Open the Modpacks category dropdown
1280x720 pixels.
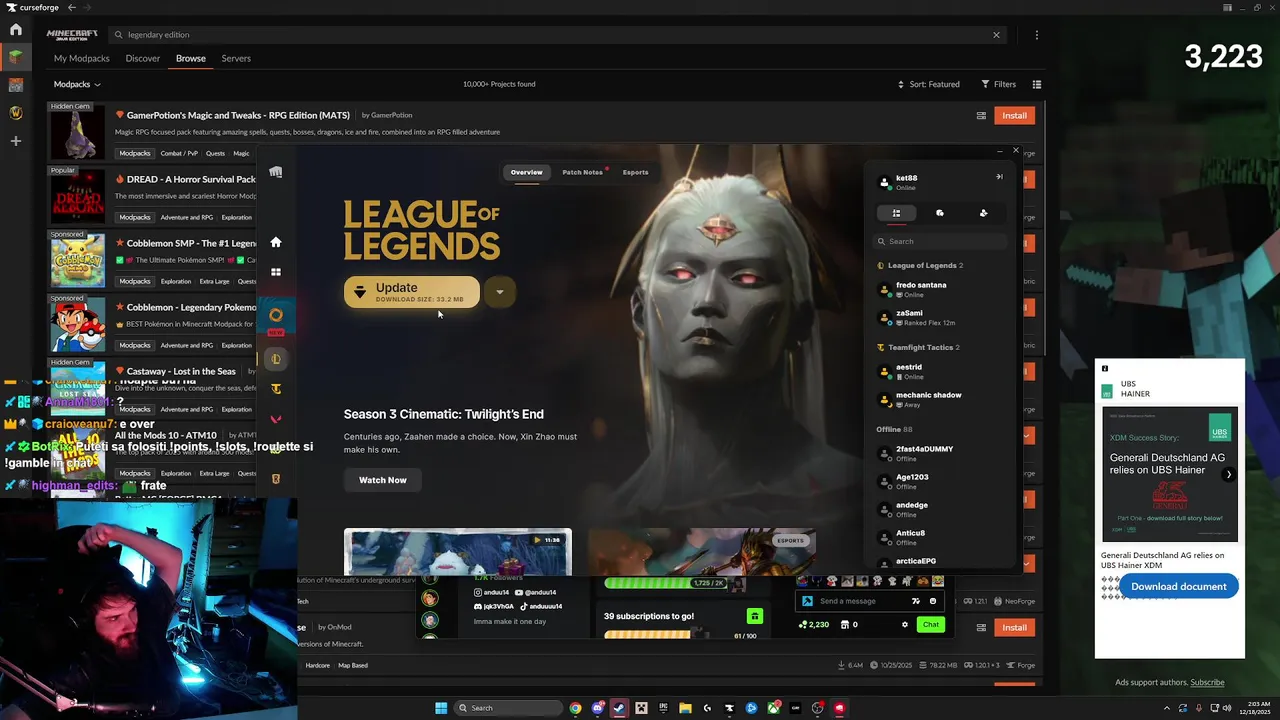pyautogui.click(x=77, y=85)
